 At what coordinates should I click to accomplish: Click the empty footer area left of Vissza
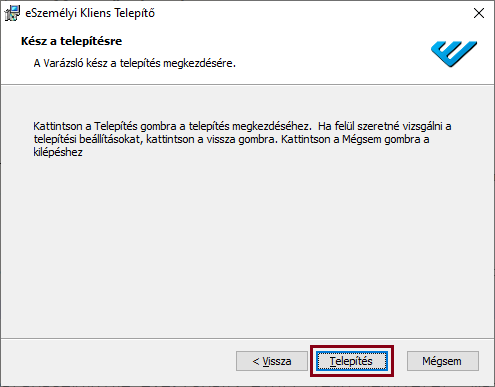[x=117, y=362]
